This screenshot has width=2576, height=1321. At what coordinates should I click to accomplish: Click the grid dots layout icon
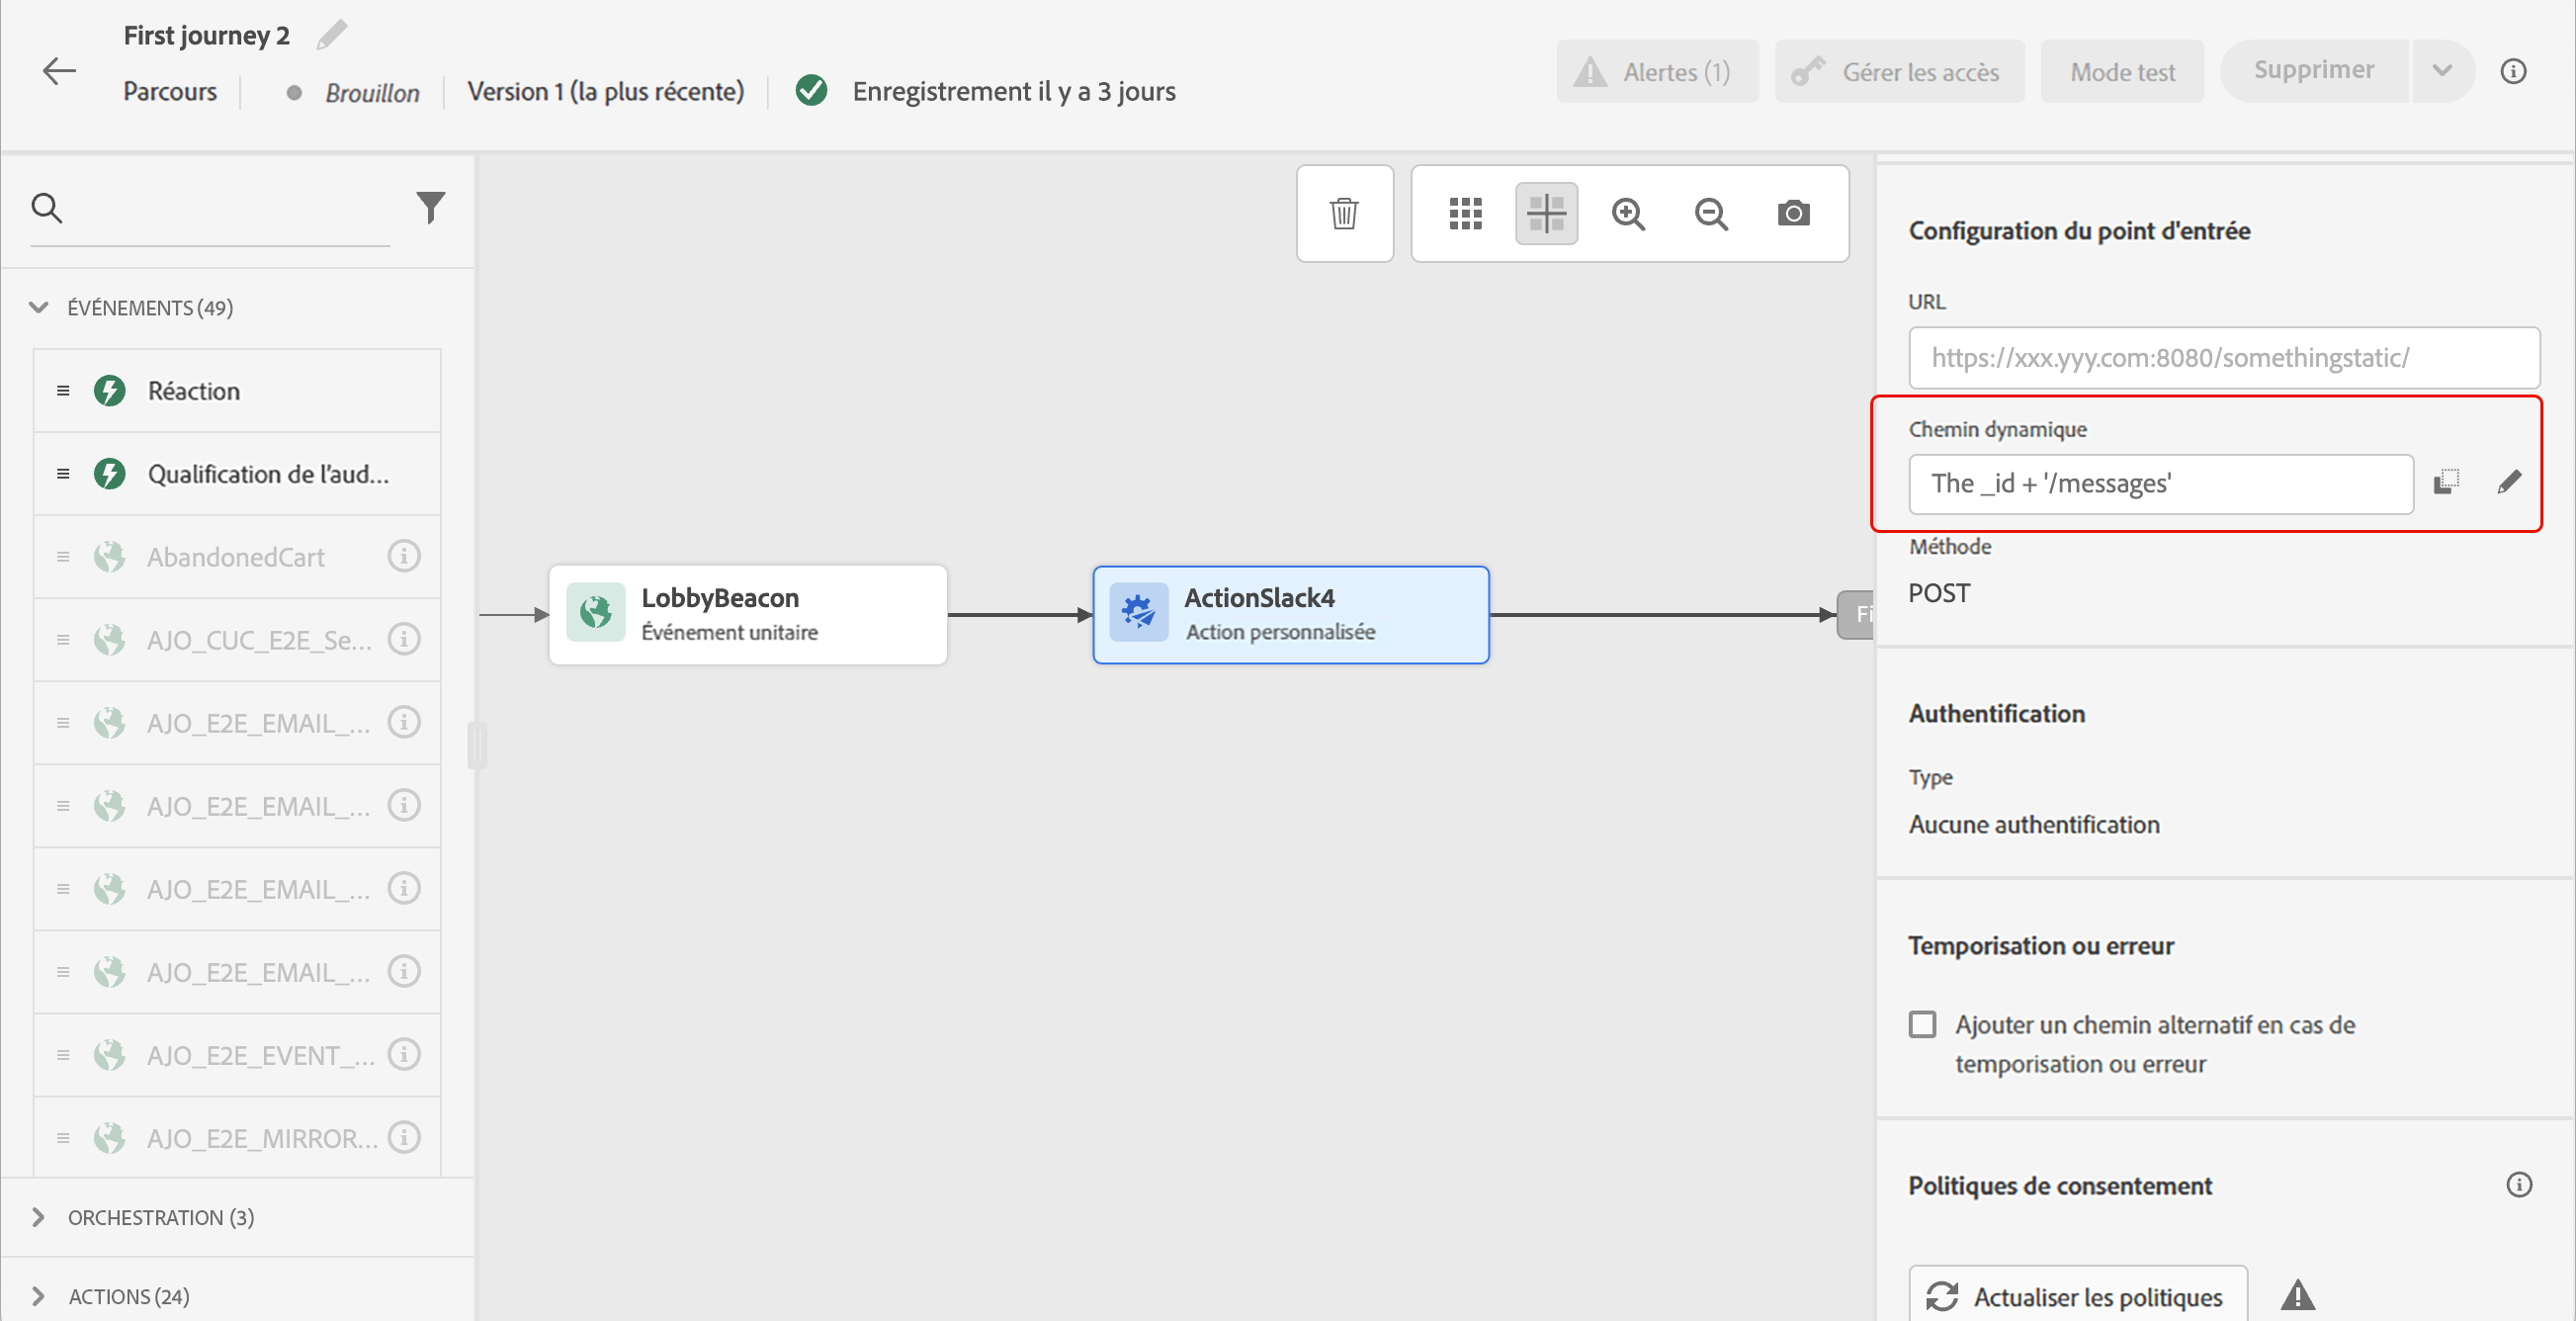coord(1465,213)
